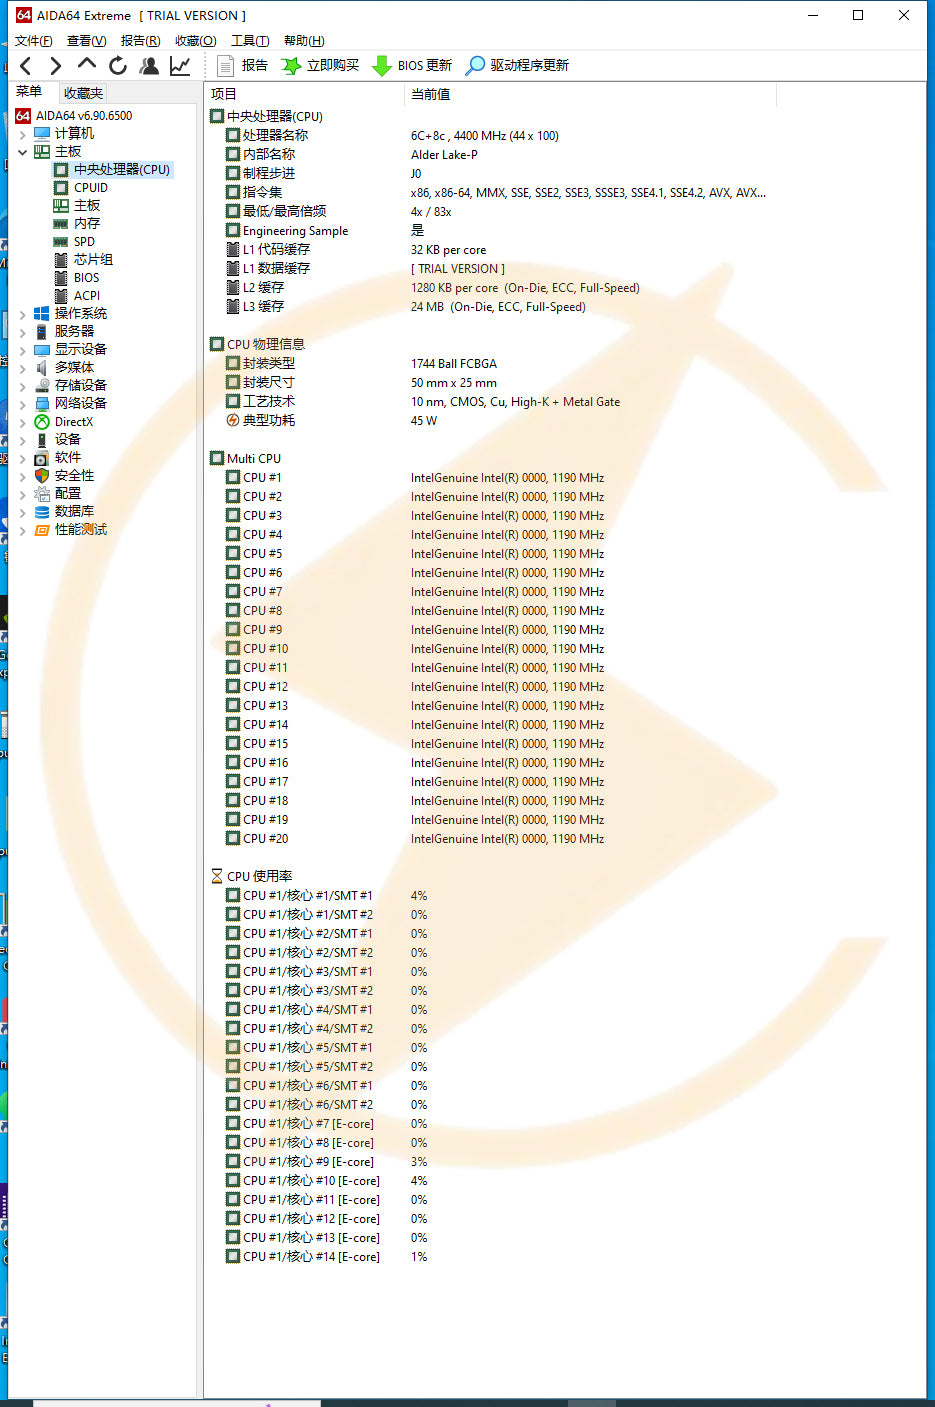
Task: Expand the 操作系统 tree node
Action: (23, 314)
